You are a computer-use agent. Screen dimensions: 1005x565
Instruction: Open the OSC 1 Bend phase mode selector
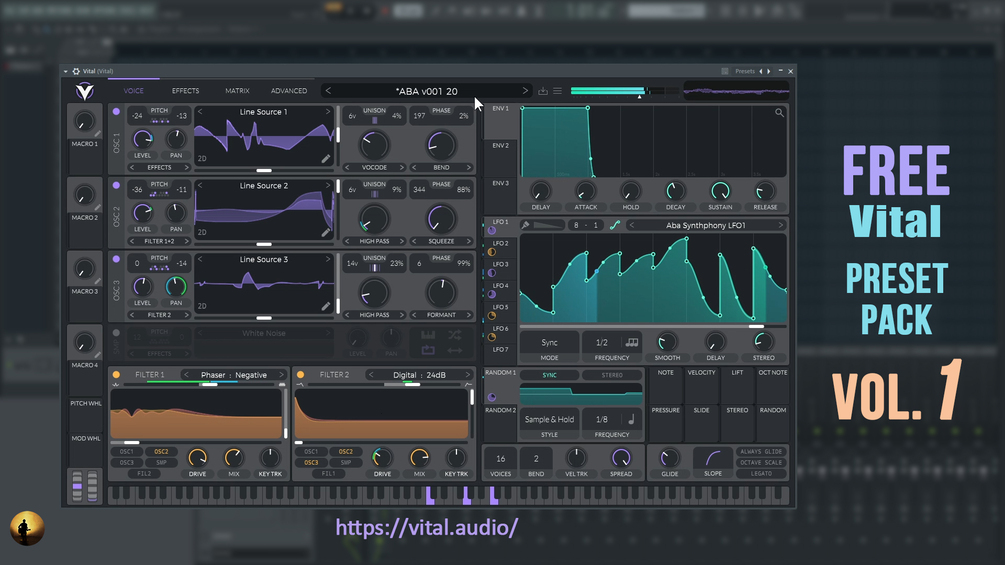click(441, 167)
